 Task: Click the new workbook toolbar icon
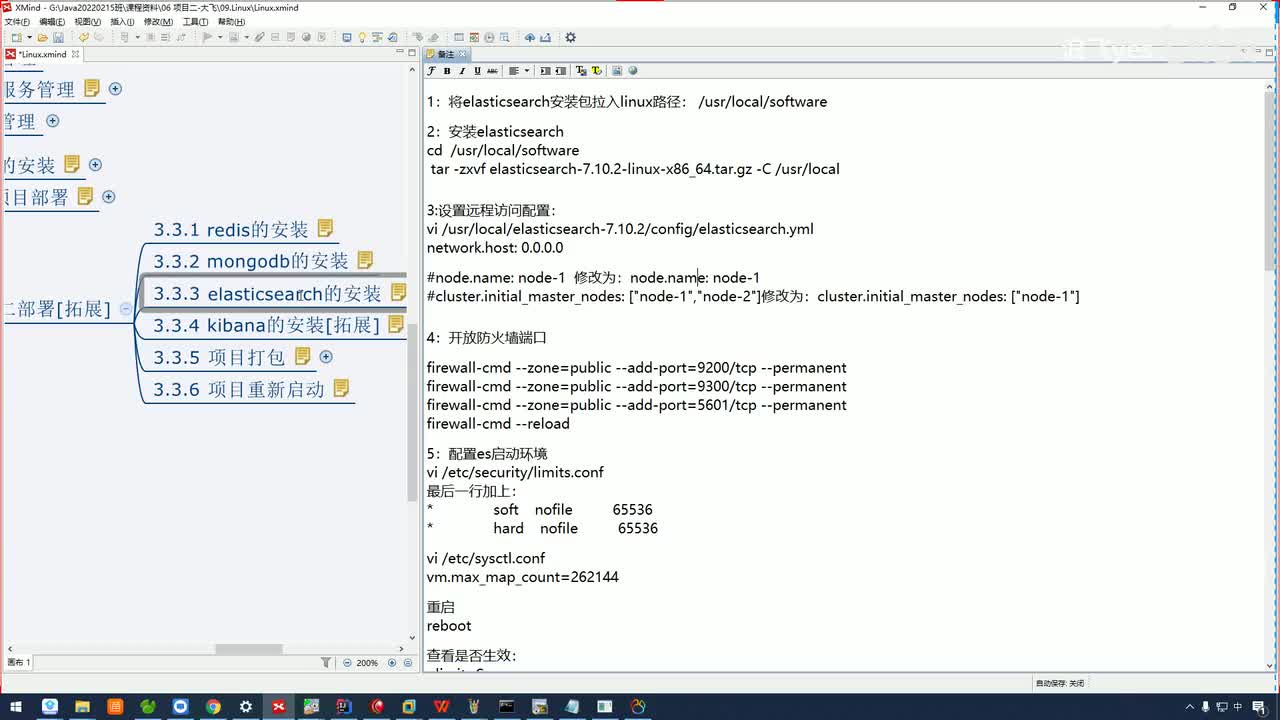(x=15, y=38)
